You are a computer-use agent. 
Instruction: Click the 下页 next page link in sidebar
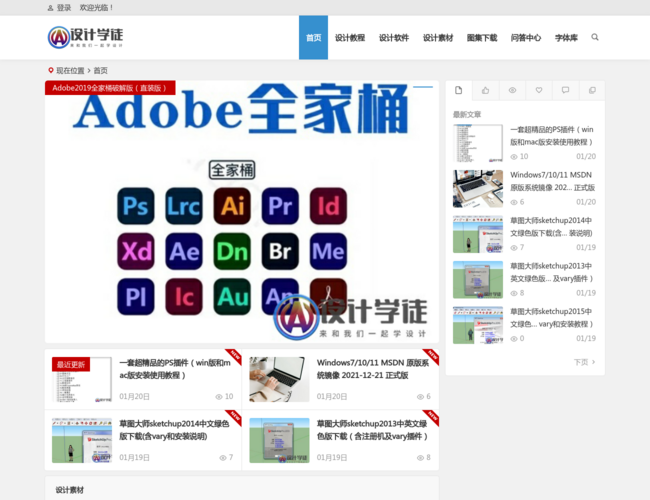coord(585,362)
